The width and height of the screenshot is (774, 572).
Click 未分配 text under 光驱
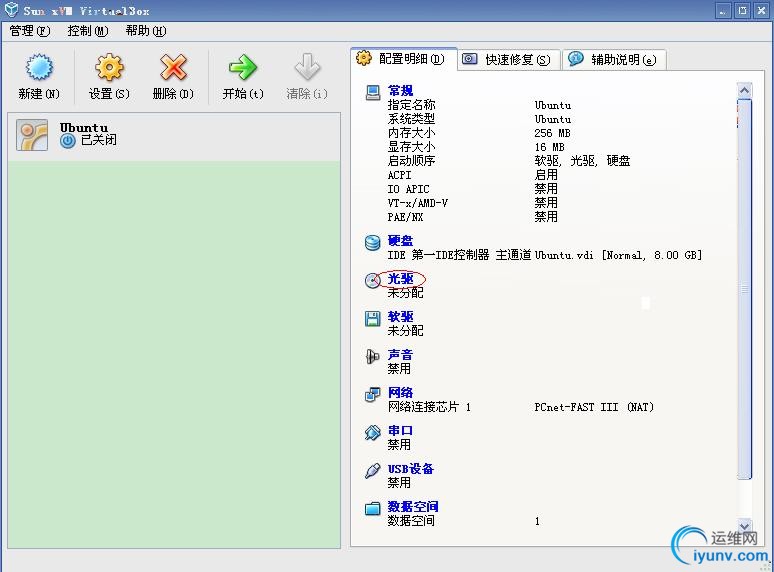pos(405,293)
